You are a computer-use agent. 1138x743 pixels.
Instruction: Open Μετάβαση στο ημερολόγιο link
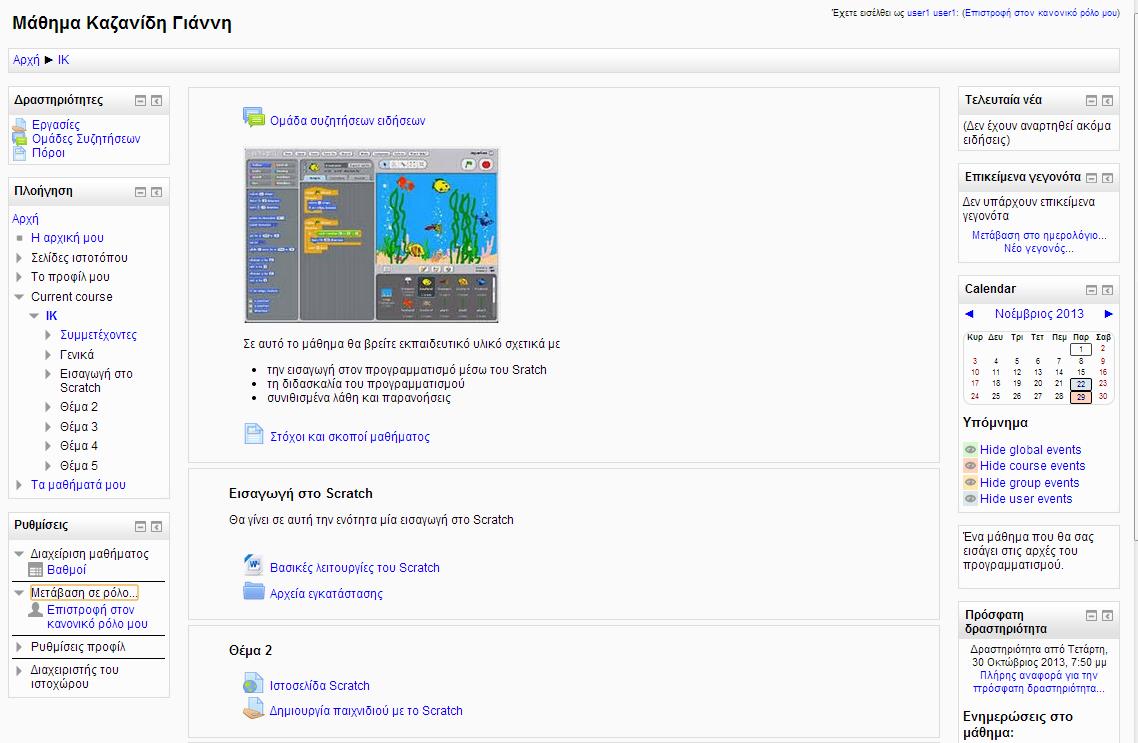(x=1039, y=235)
